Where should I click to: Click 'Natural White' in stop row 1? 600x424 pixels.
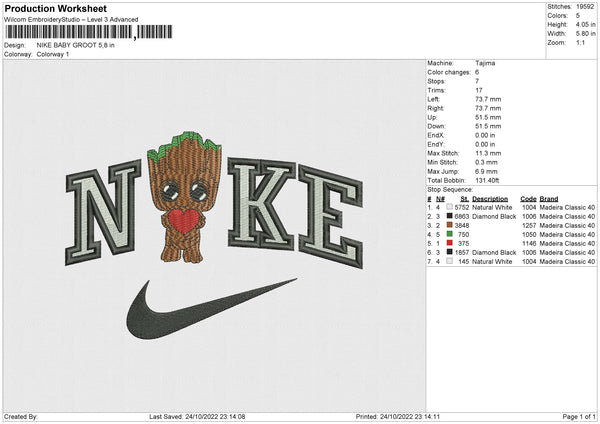492,207
